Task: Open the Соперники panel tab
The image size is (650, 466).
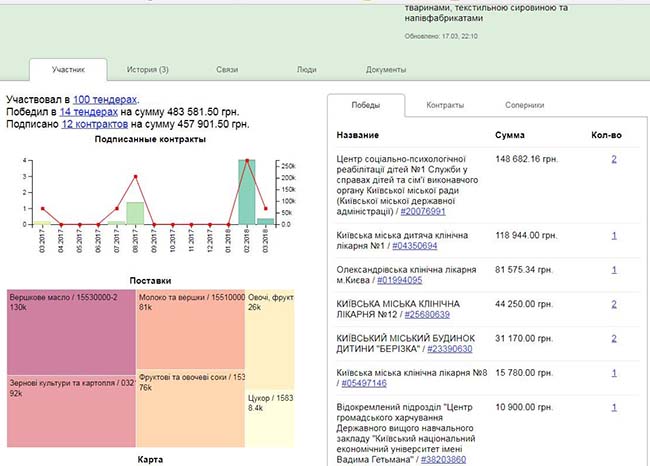Action: 524,105
